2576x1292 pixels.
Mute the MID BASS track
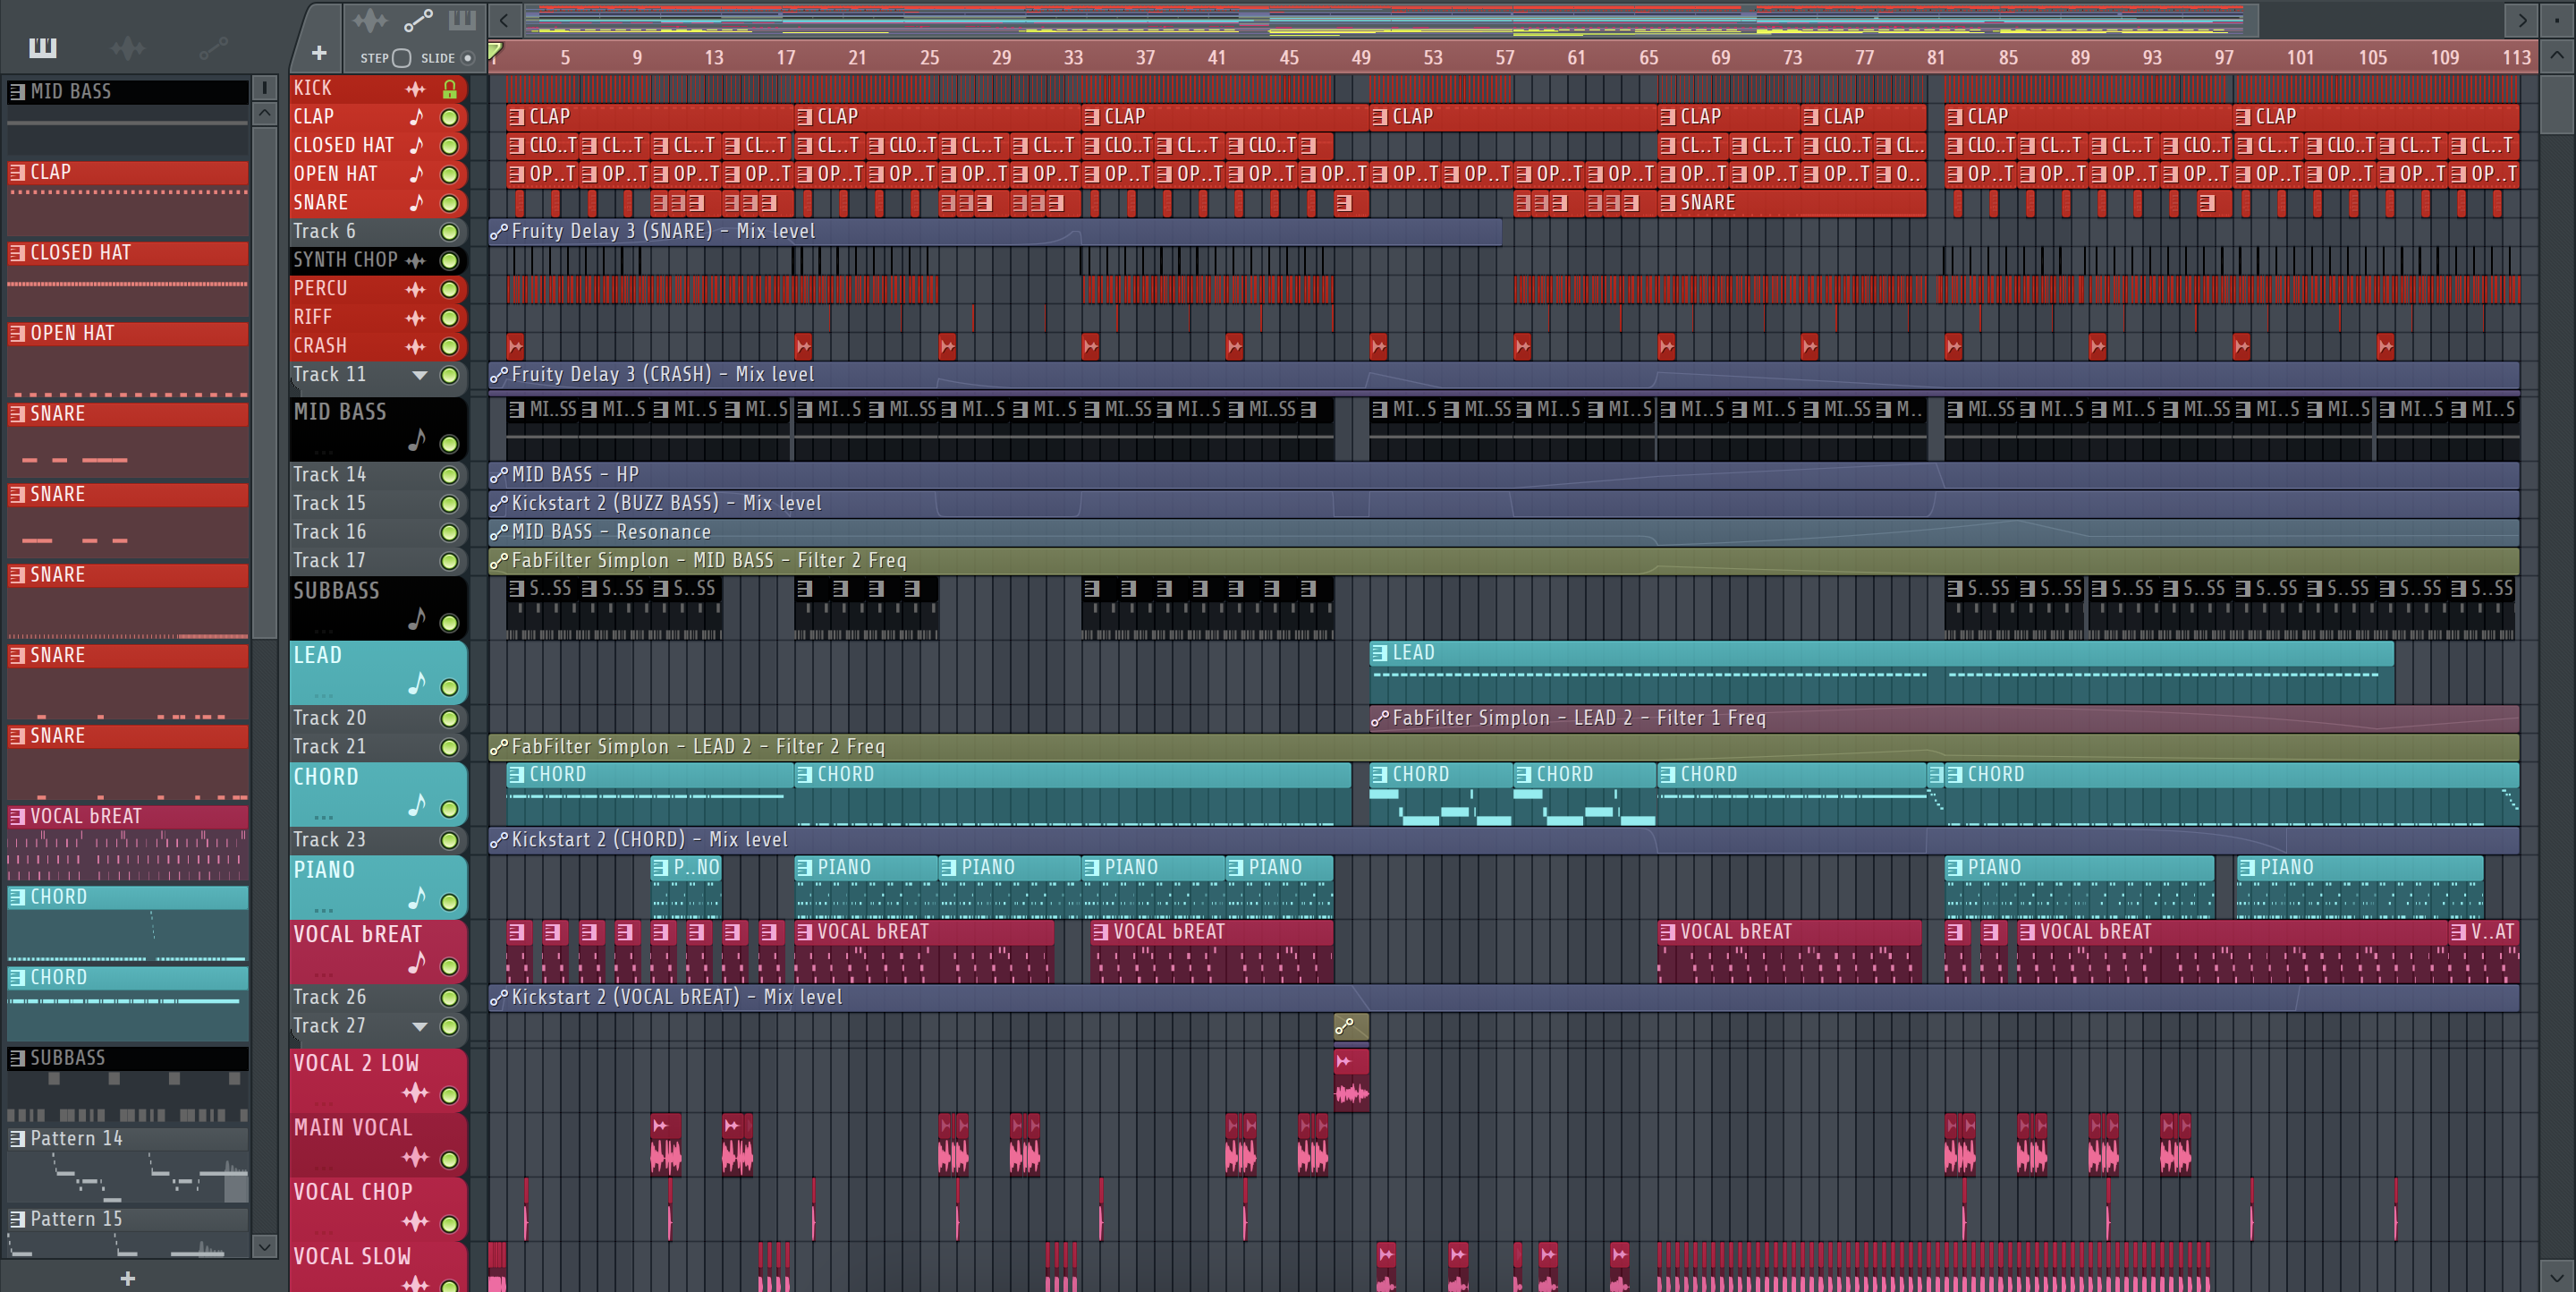click(450, 443)
